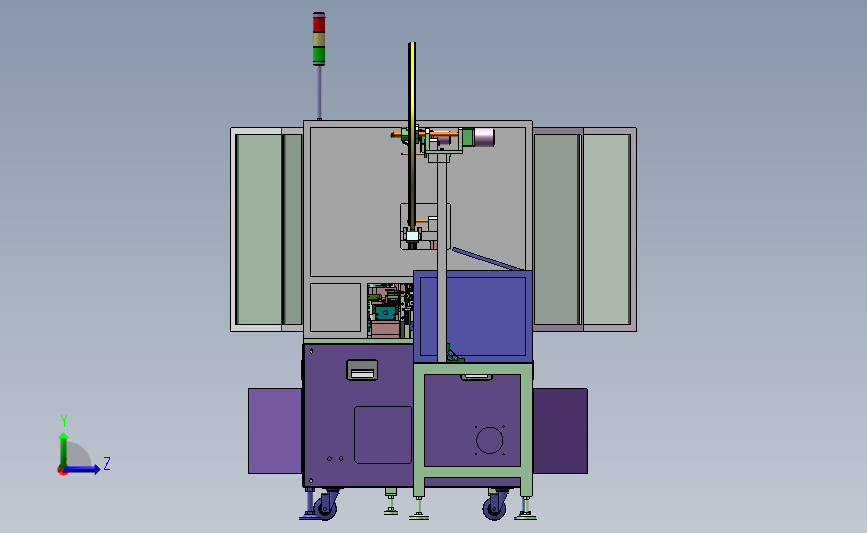Select the purple side panel at lower left
This screenshot has width=867, height=533.
275,431
